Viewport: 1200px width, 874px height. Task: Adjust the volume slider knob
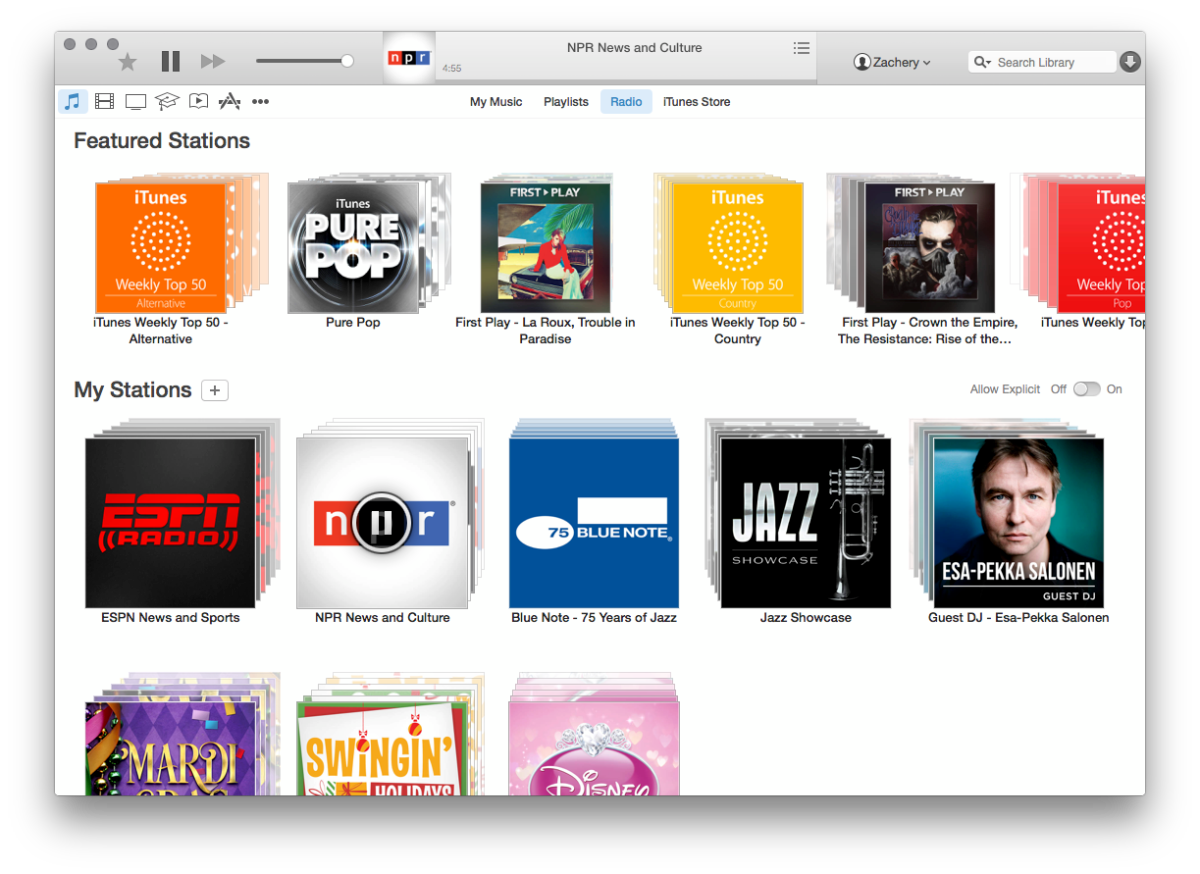pyautogui.click(x=347, y=61)
